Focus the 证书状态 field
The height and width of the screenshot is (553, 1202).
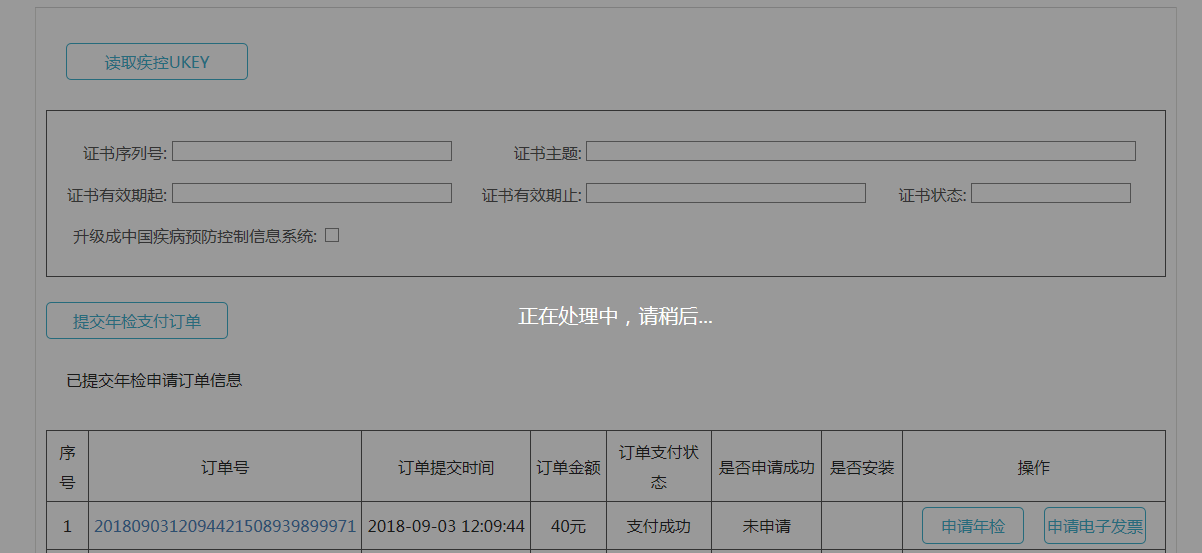coord(1050,193)
